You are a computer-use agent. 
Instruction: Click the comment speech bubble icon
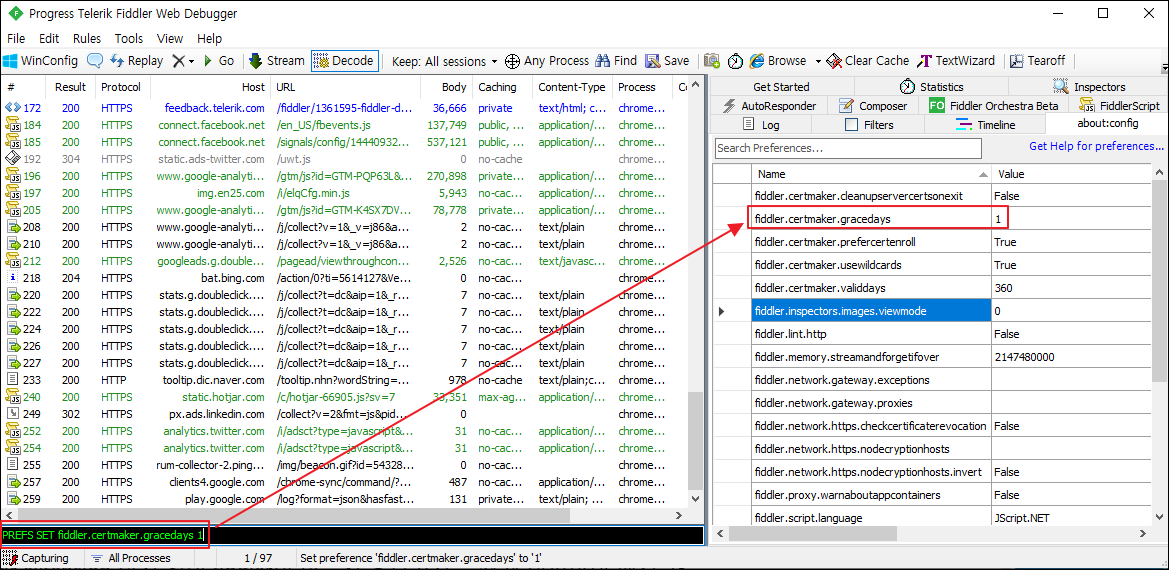tap(95, 61)
